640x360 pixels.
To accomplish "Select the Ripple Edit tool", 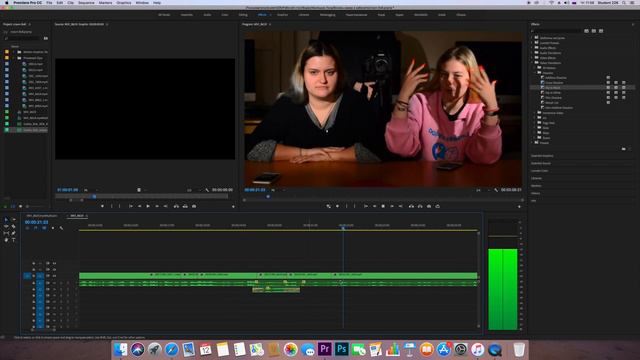I will pyautogui.click(x=6, y=226).
